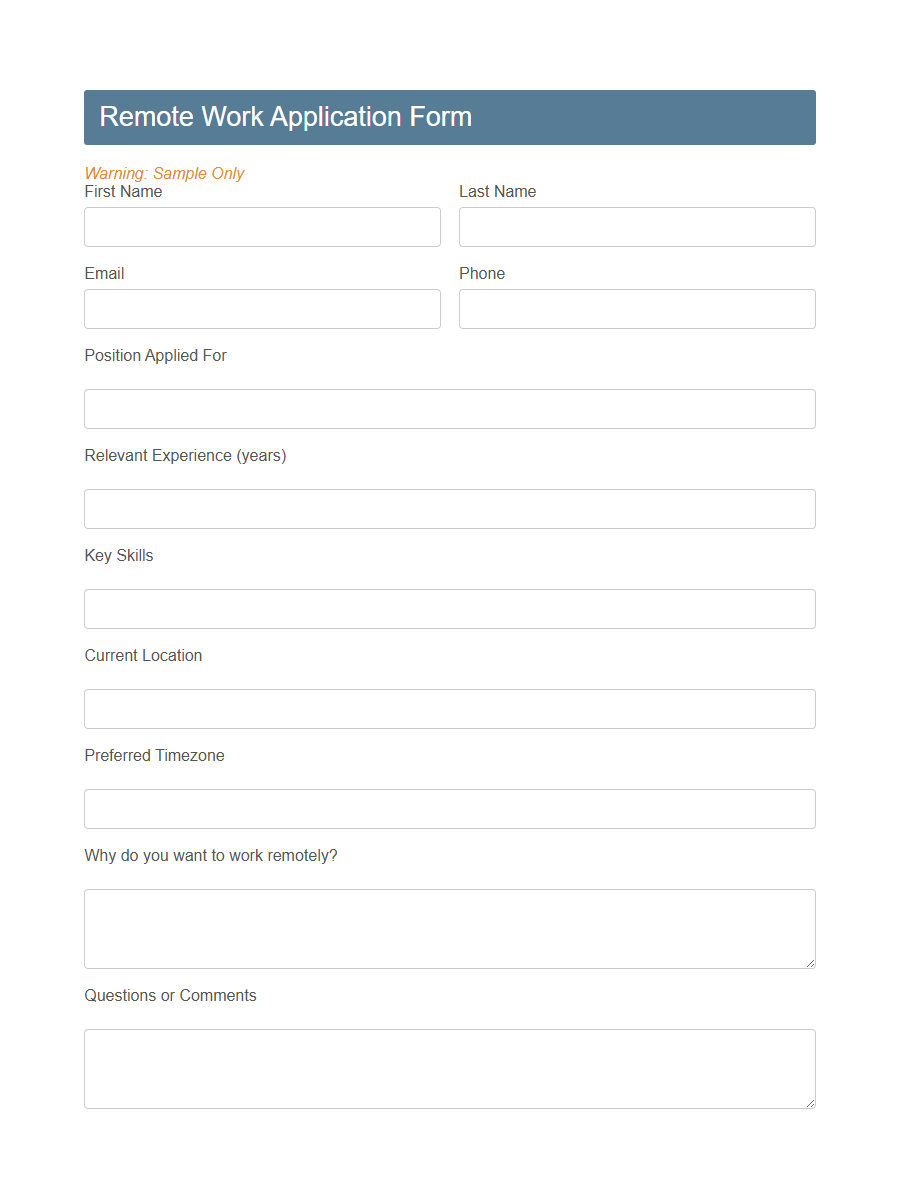The width and height of the screenshot is (900, 1181).
Task: Select the Key Skills input box
Action: pos(449,609)
